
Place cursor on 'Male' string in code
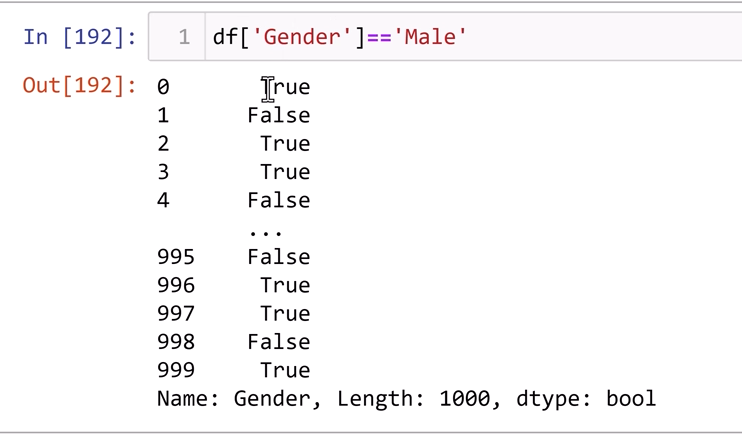[430, 37]
